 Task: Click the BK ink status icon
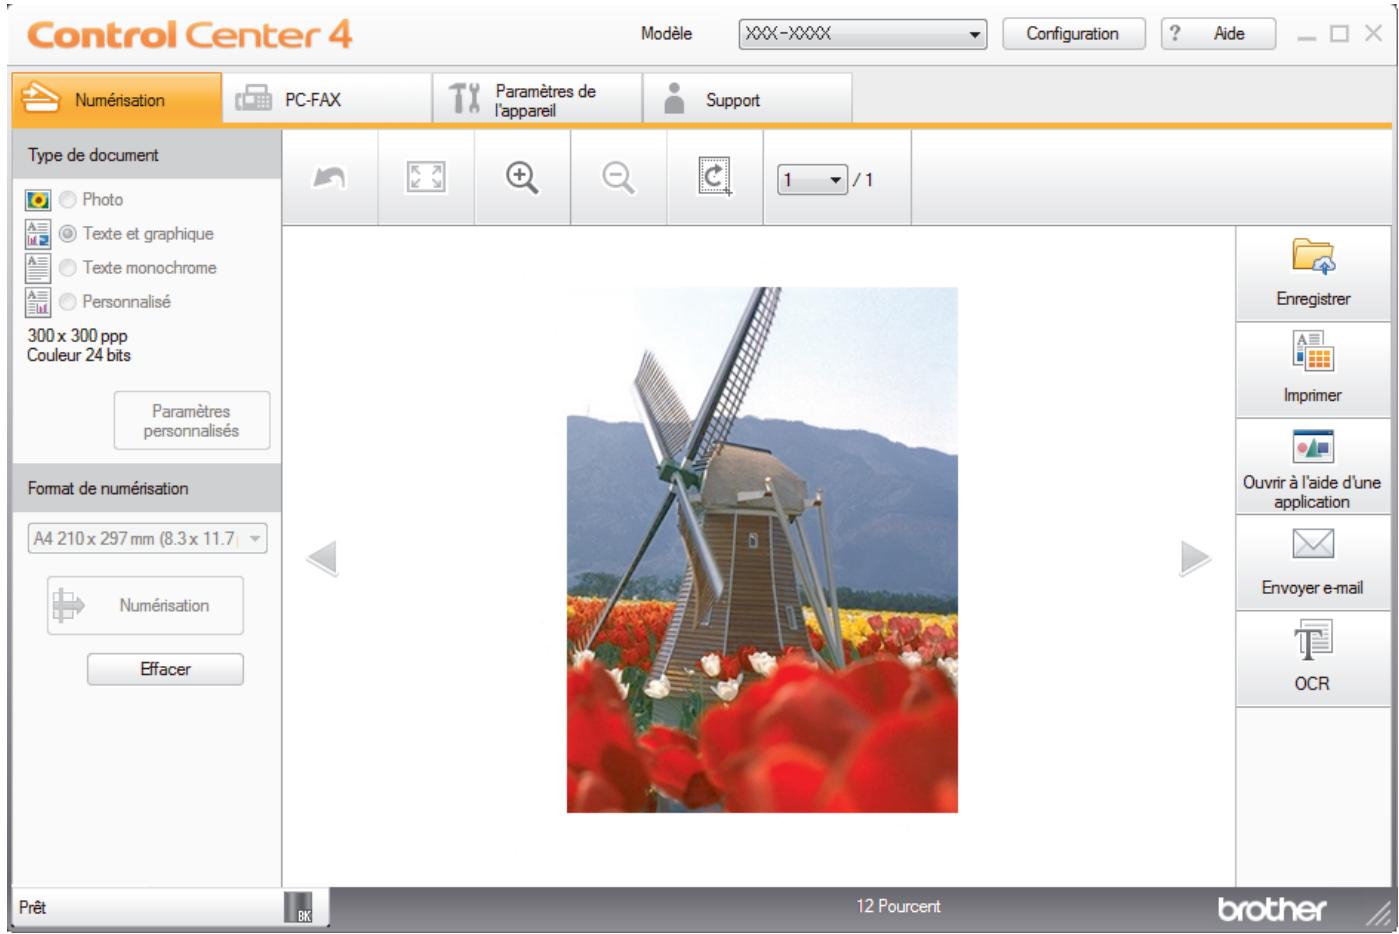[298, 907]
